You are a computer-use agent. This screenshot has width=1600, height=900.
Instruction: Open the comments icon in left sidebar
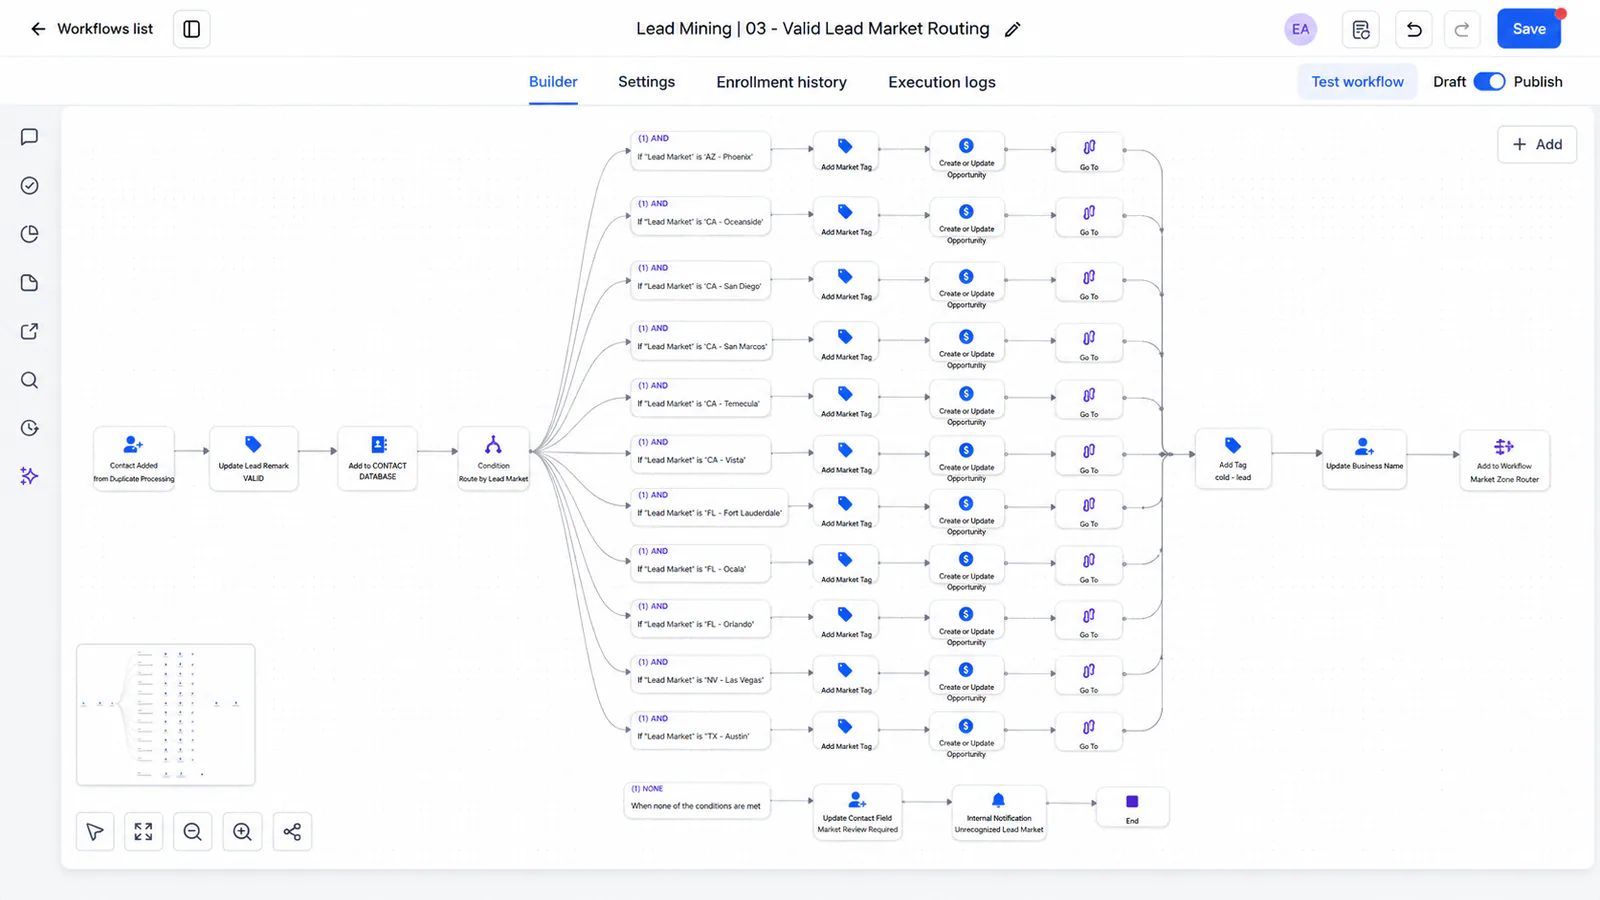[x=30, y=137]
